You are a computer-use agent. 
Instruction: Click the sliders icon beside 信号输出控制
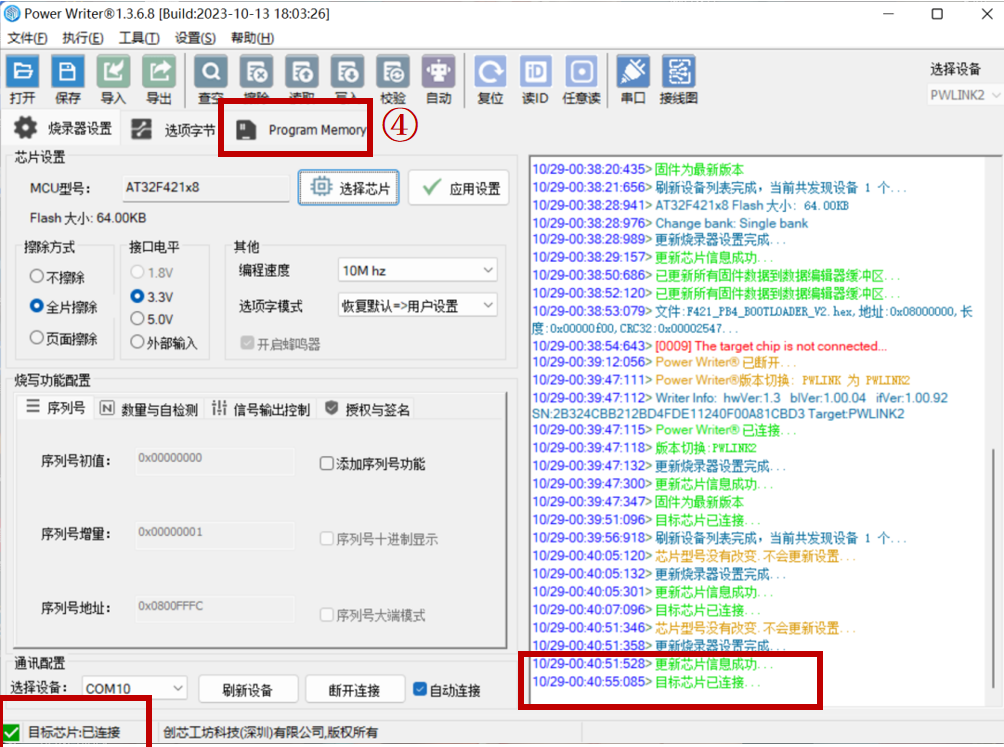pyautogui.click(x=219, y=408)
